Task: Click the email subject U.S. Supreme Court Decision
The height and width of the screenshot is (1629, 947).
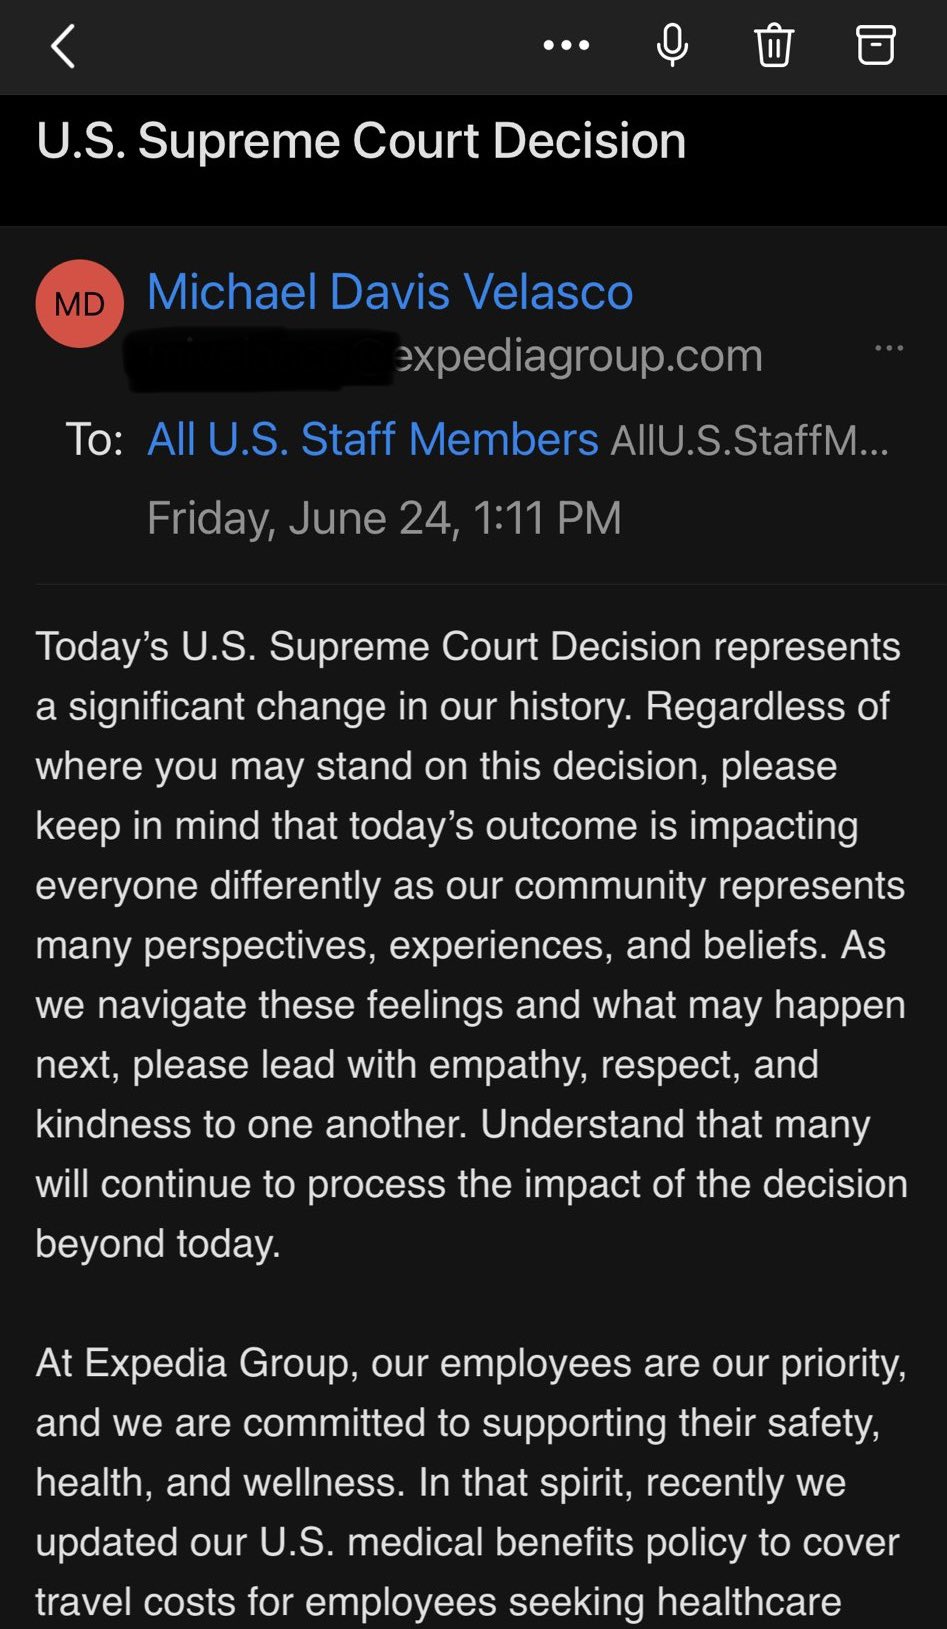Action: [361, 141]
